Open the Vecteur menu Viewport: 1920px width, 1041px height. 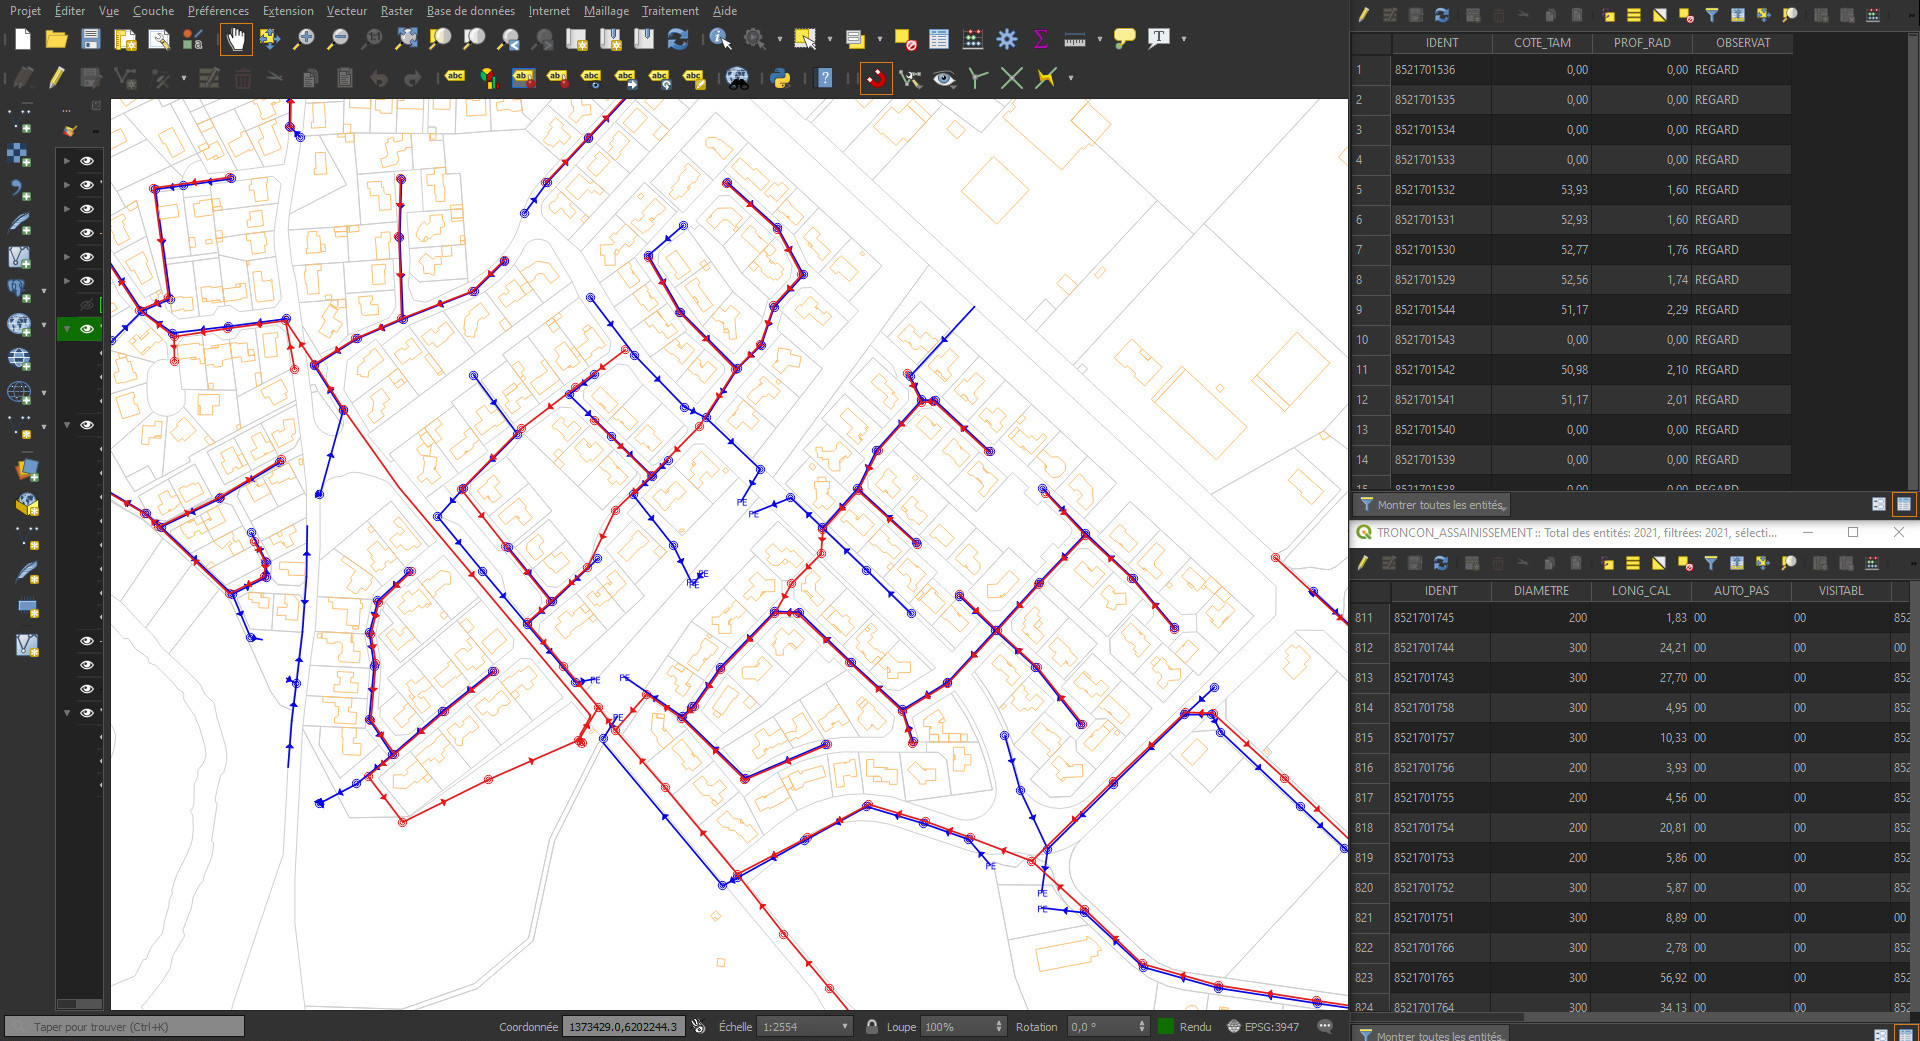pos(347,11)
